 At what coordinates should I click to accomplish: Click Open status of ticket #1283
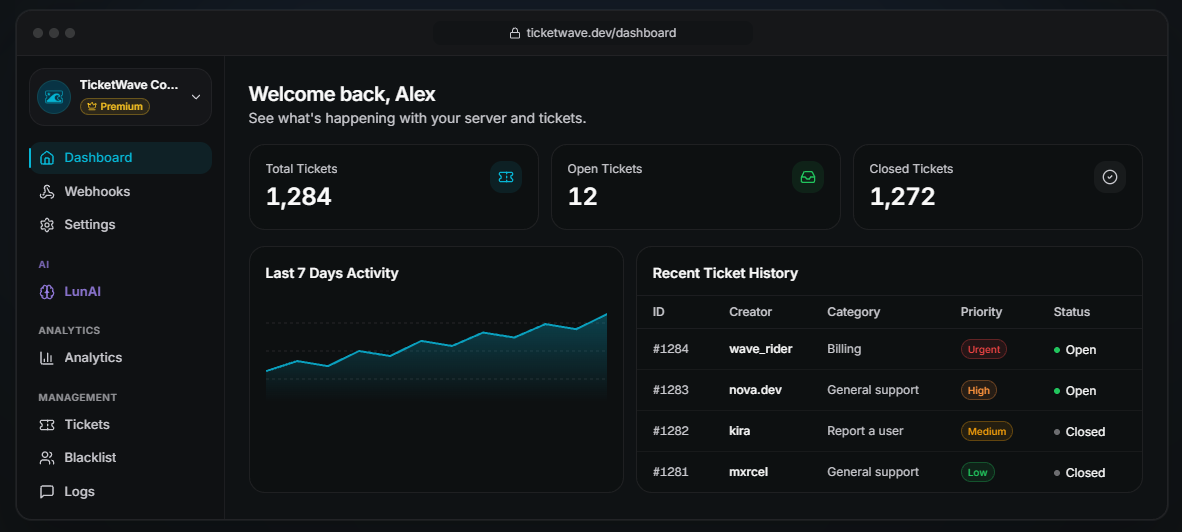click(x=1075, y=391)
